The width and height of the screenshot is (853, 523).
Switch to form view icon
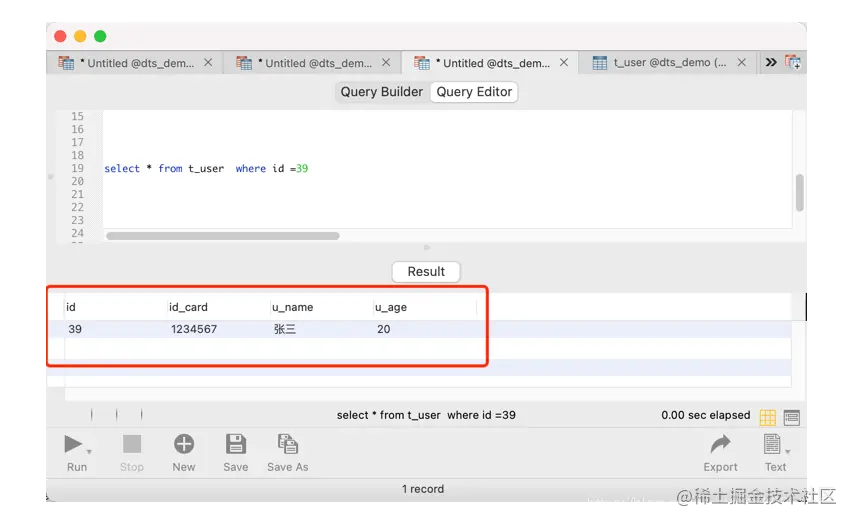pyautogui.click(x=792, y=417)
